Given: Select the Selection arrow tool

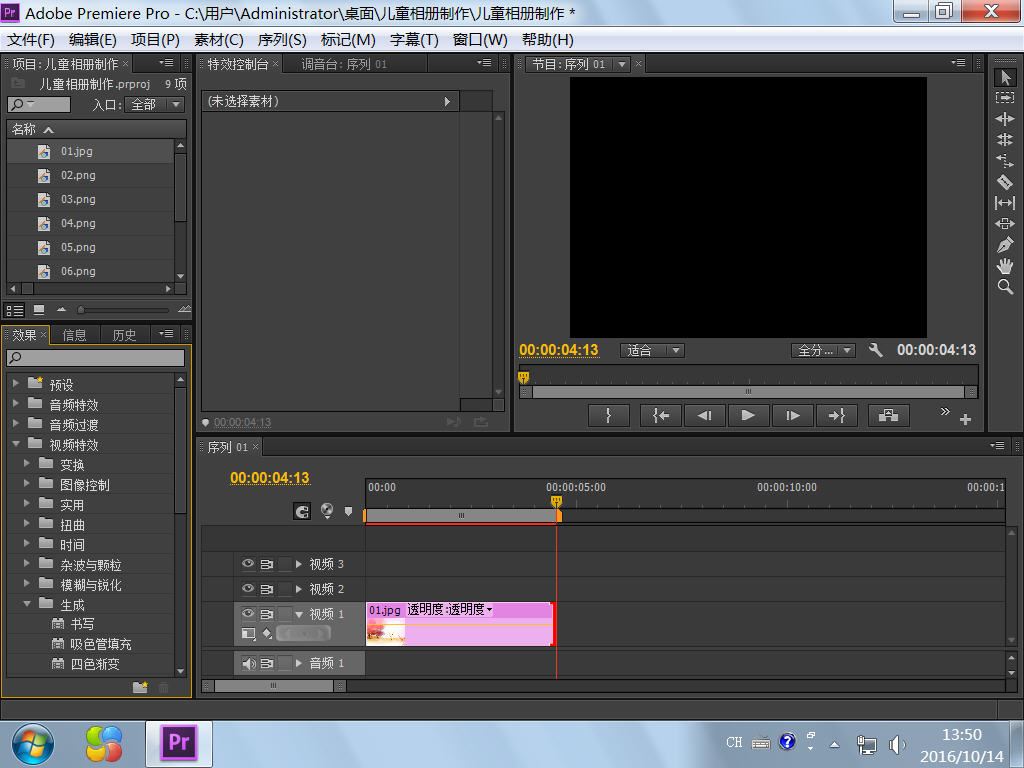Looking at the screenshot, I should tap(1005, 77).
